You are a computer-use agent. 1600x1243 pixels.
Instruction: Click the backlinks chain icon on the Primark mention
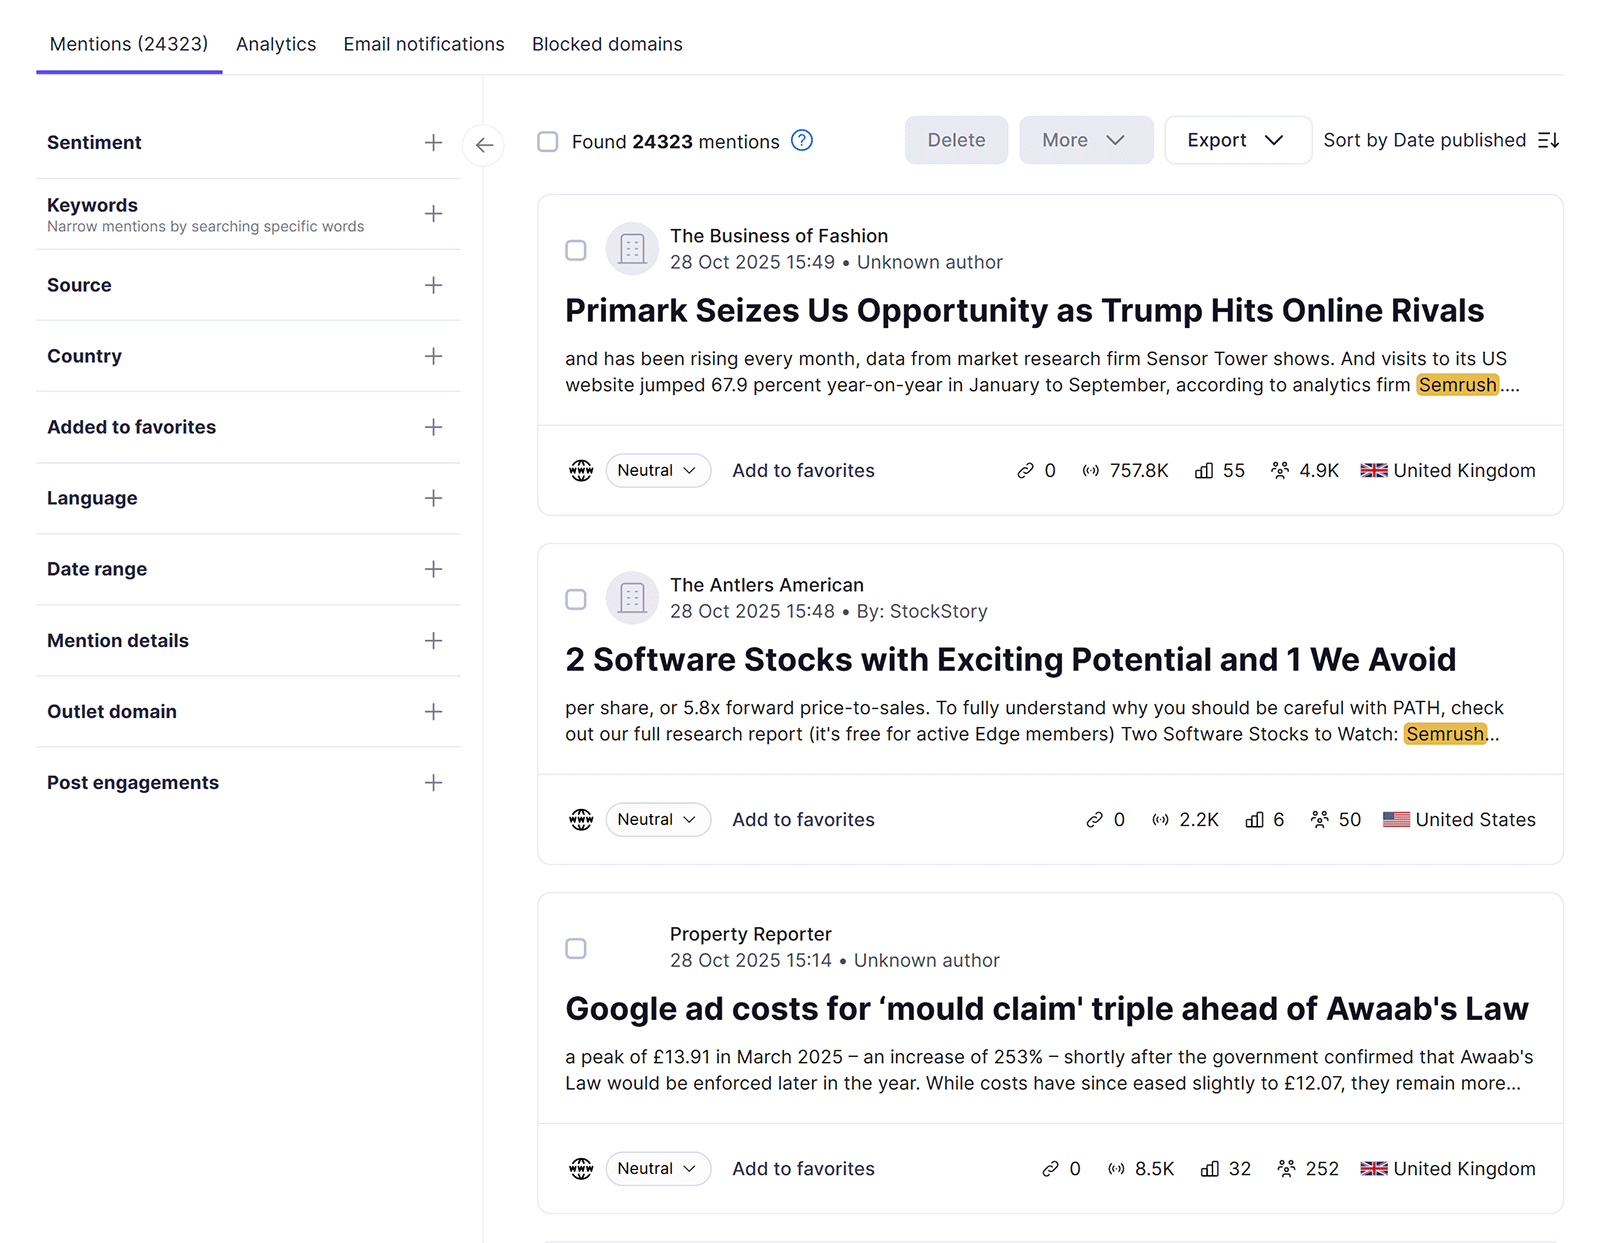[x=1024, y=470]
